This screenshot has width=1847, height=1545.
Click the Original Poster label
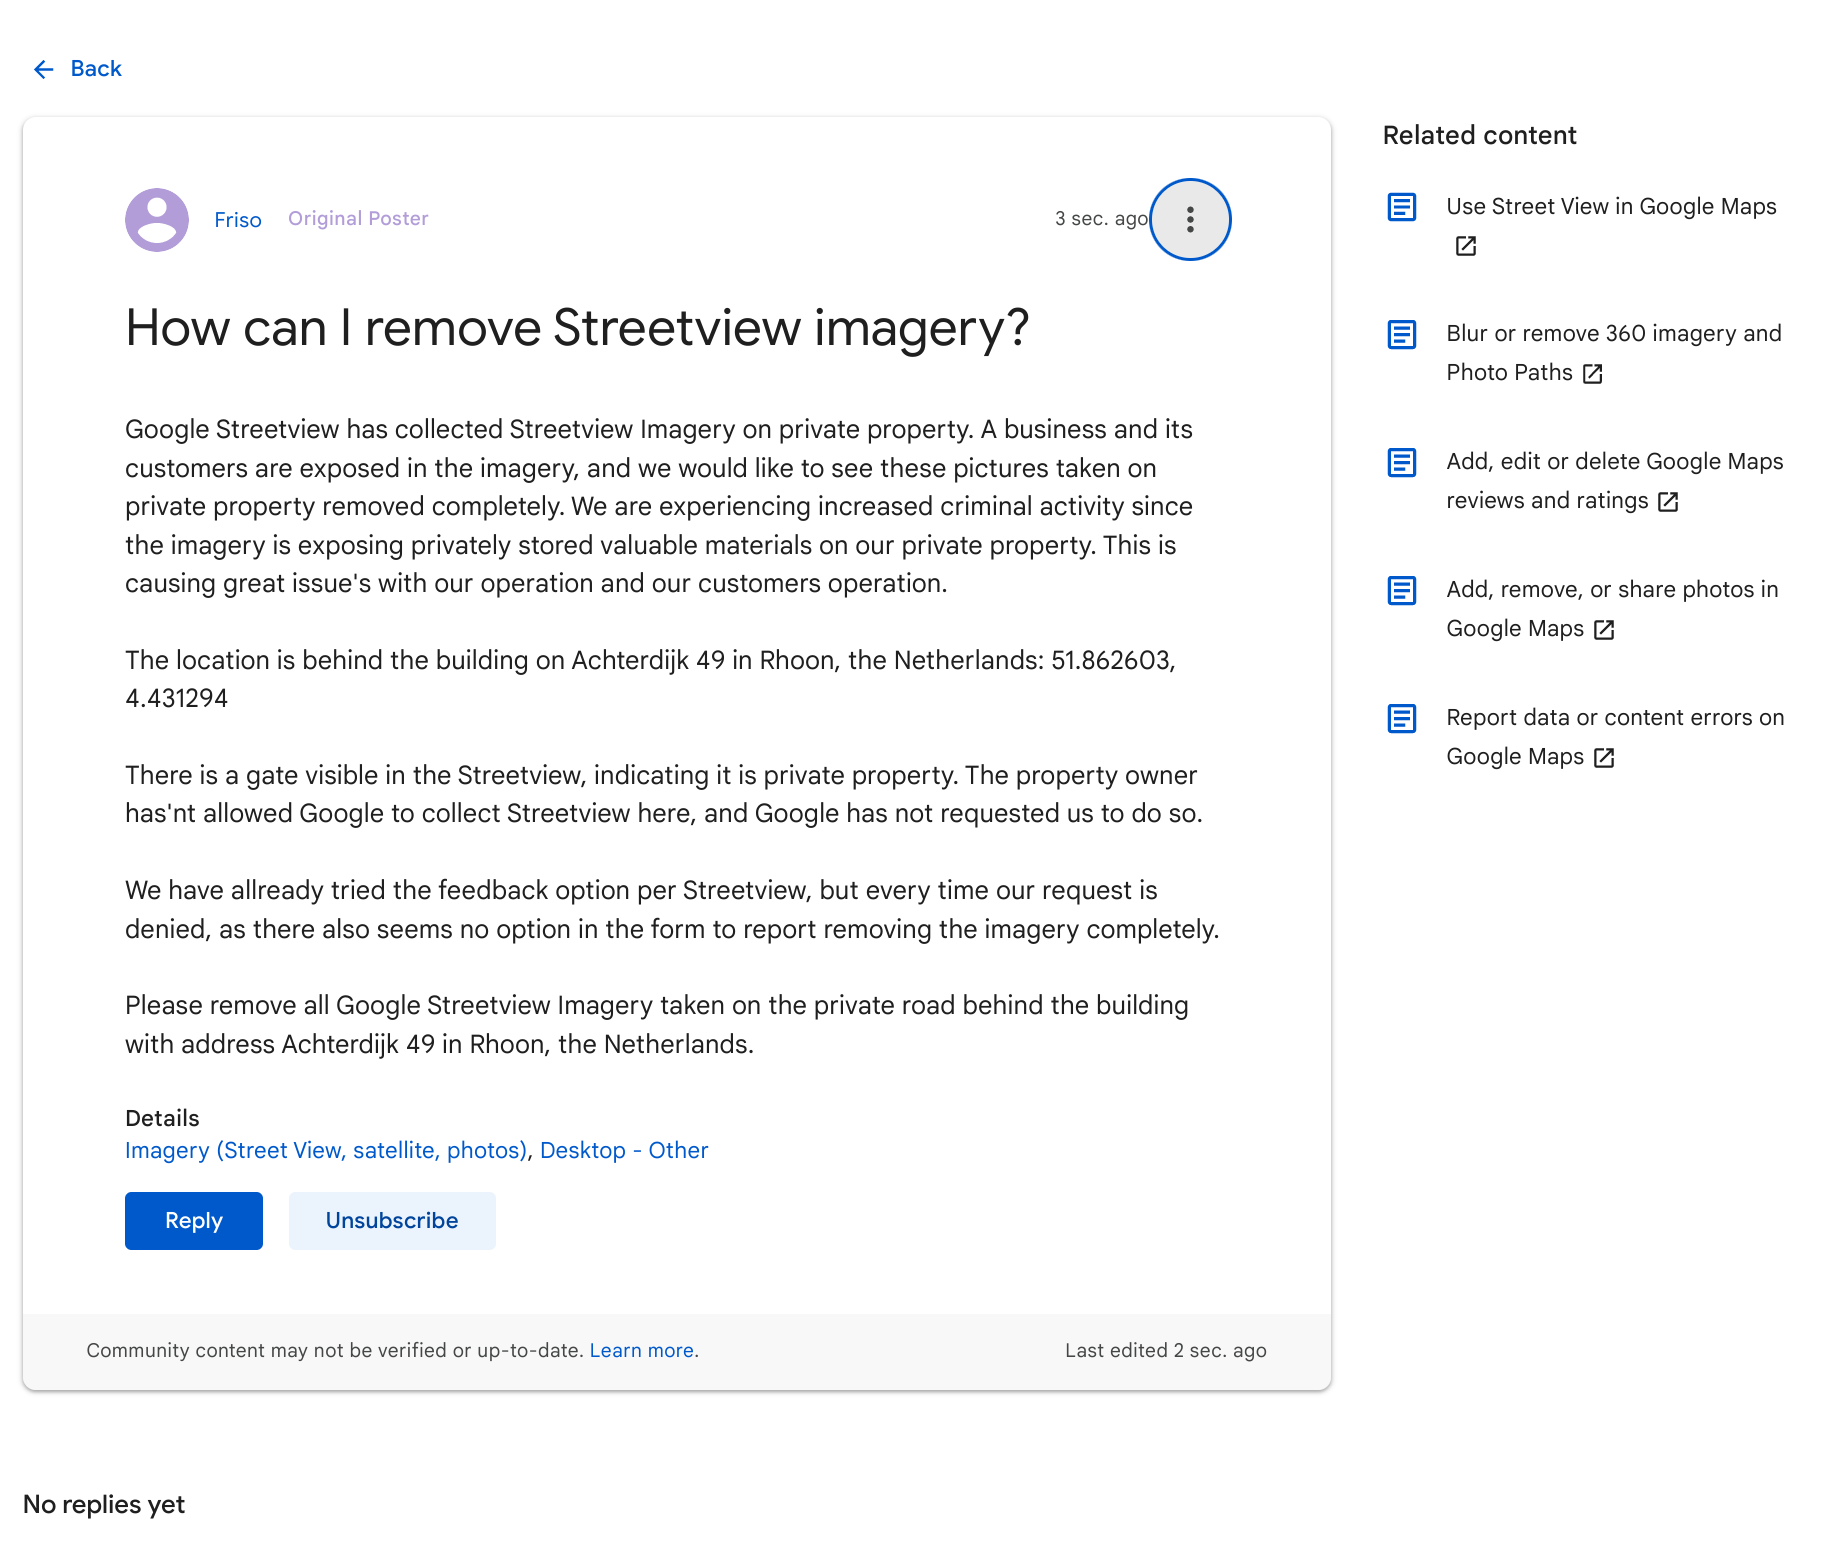point(358,219)
